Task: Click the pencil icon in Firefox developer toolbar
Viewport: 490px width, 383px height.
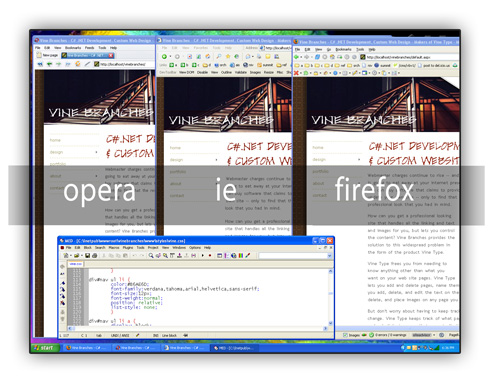Action: [355, 73]
